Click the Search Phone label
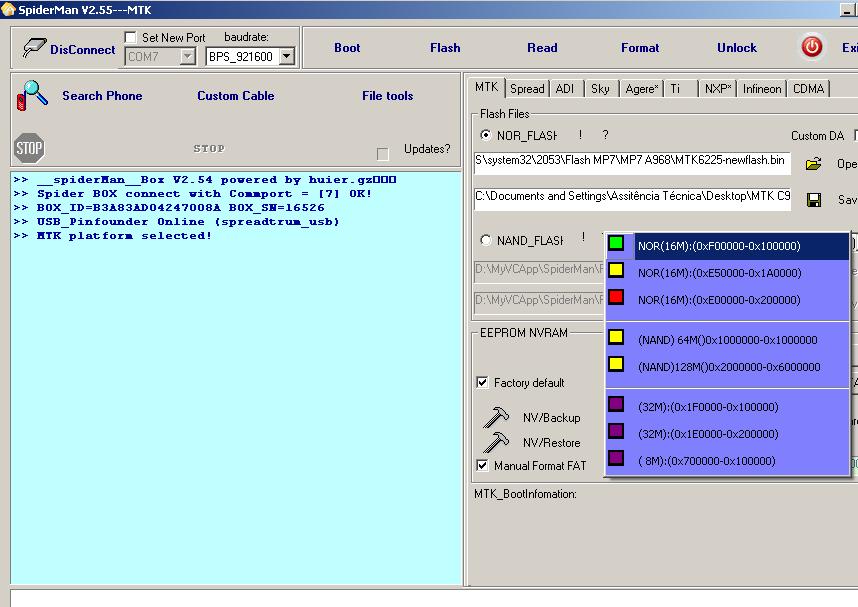This screenshot has height=607, width=858. coord(102,95)
